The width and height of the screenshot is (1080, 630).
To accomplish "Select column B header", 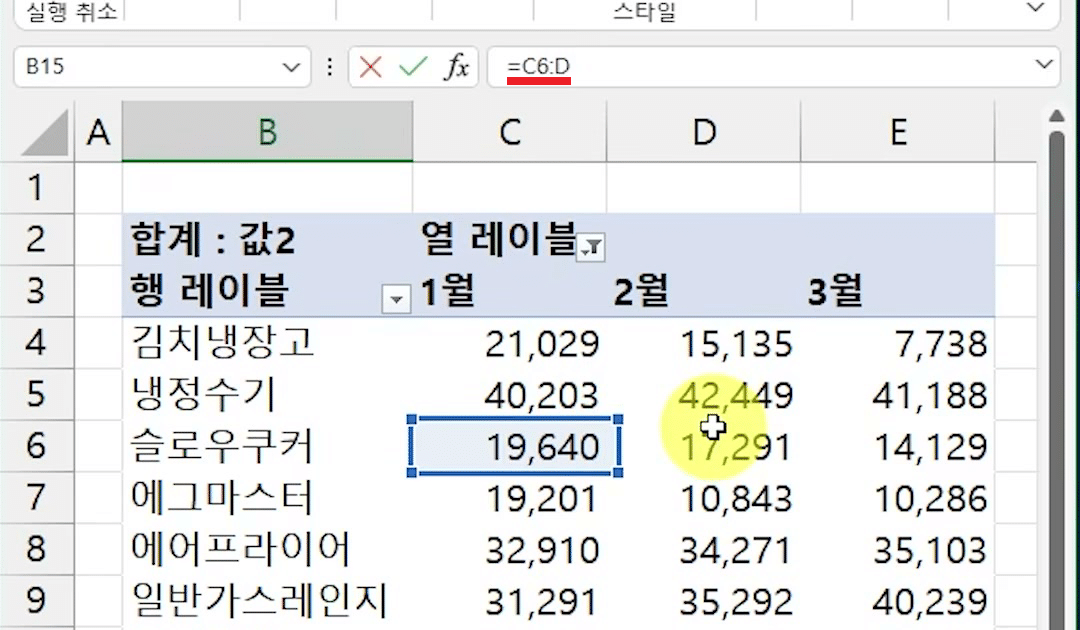I will (x=267, y=132).
